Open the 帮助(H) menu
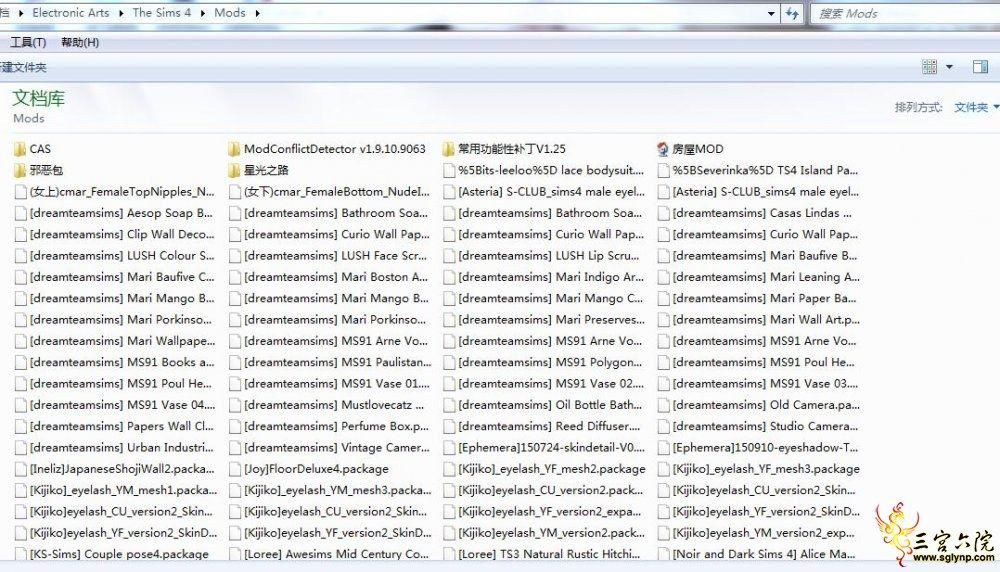Image resolution: width=1000 pixels, height=572 pixels. click(80, 43)
